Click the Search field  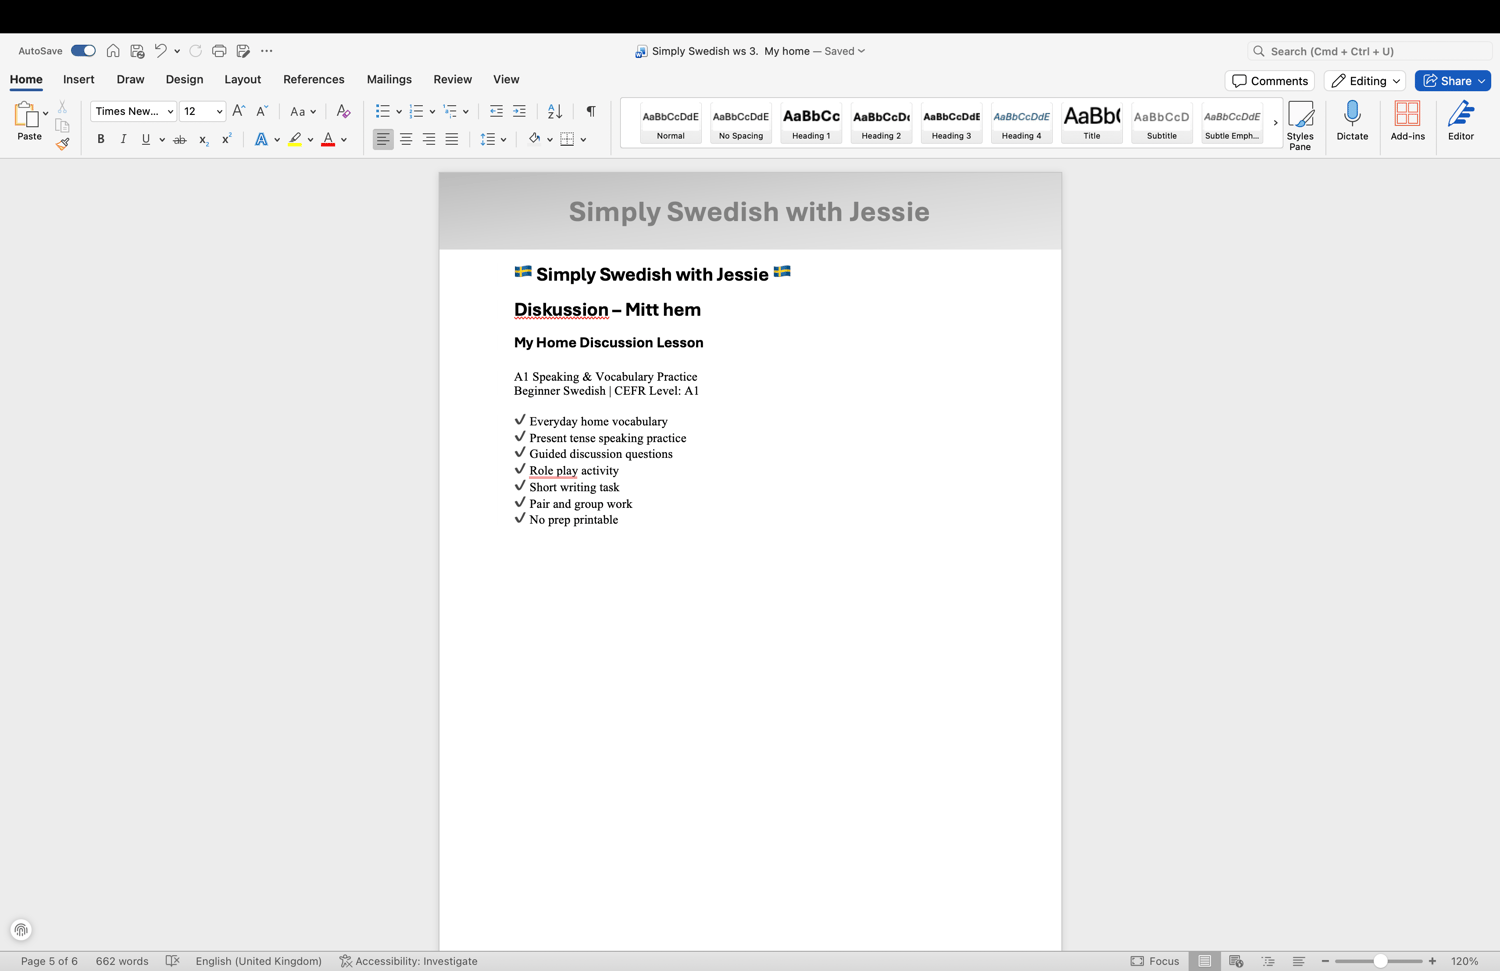1369,51
